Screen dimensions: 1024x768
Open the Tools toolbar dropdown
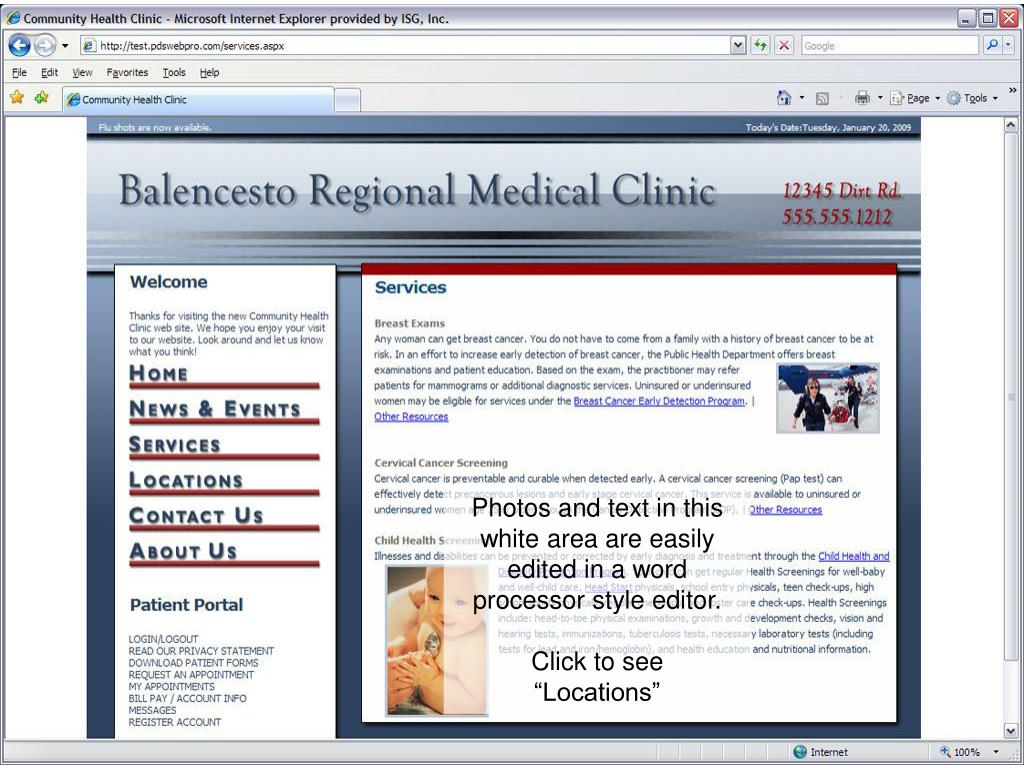(972, 98)
